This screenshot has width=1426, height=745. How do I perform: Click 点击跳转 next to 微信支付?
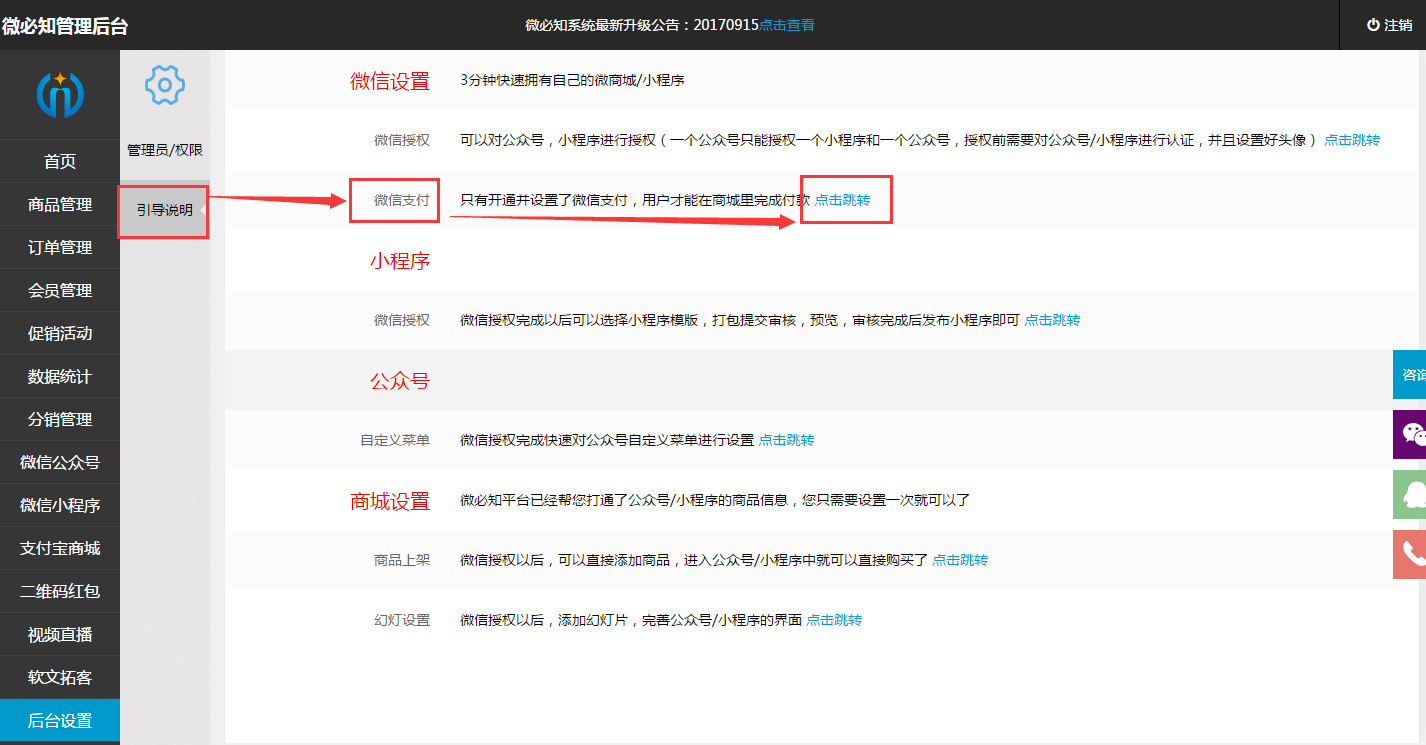click(843, 200)
